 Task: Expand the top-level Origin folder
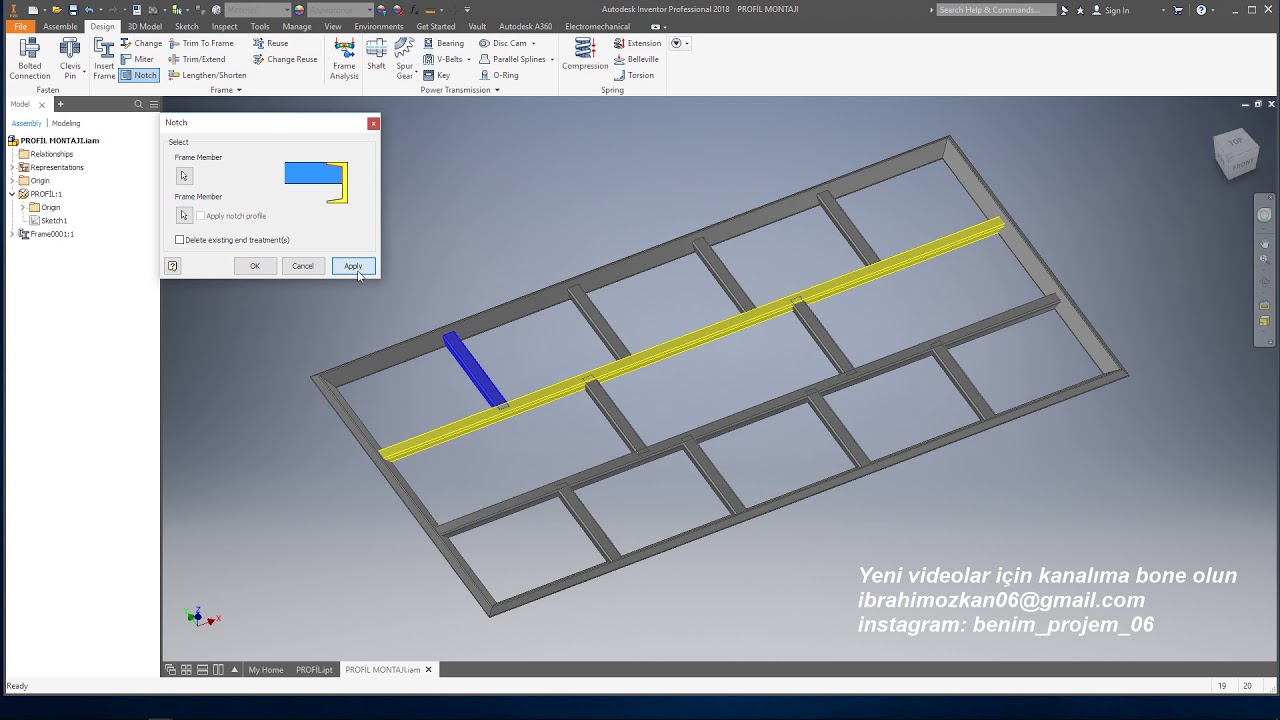coord(12,180)
